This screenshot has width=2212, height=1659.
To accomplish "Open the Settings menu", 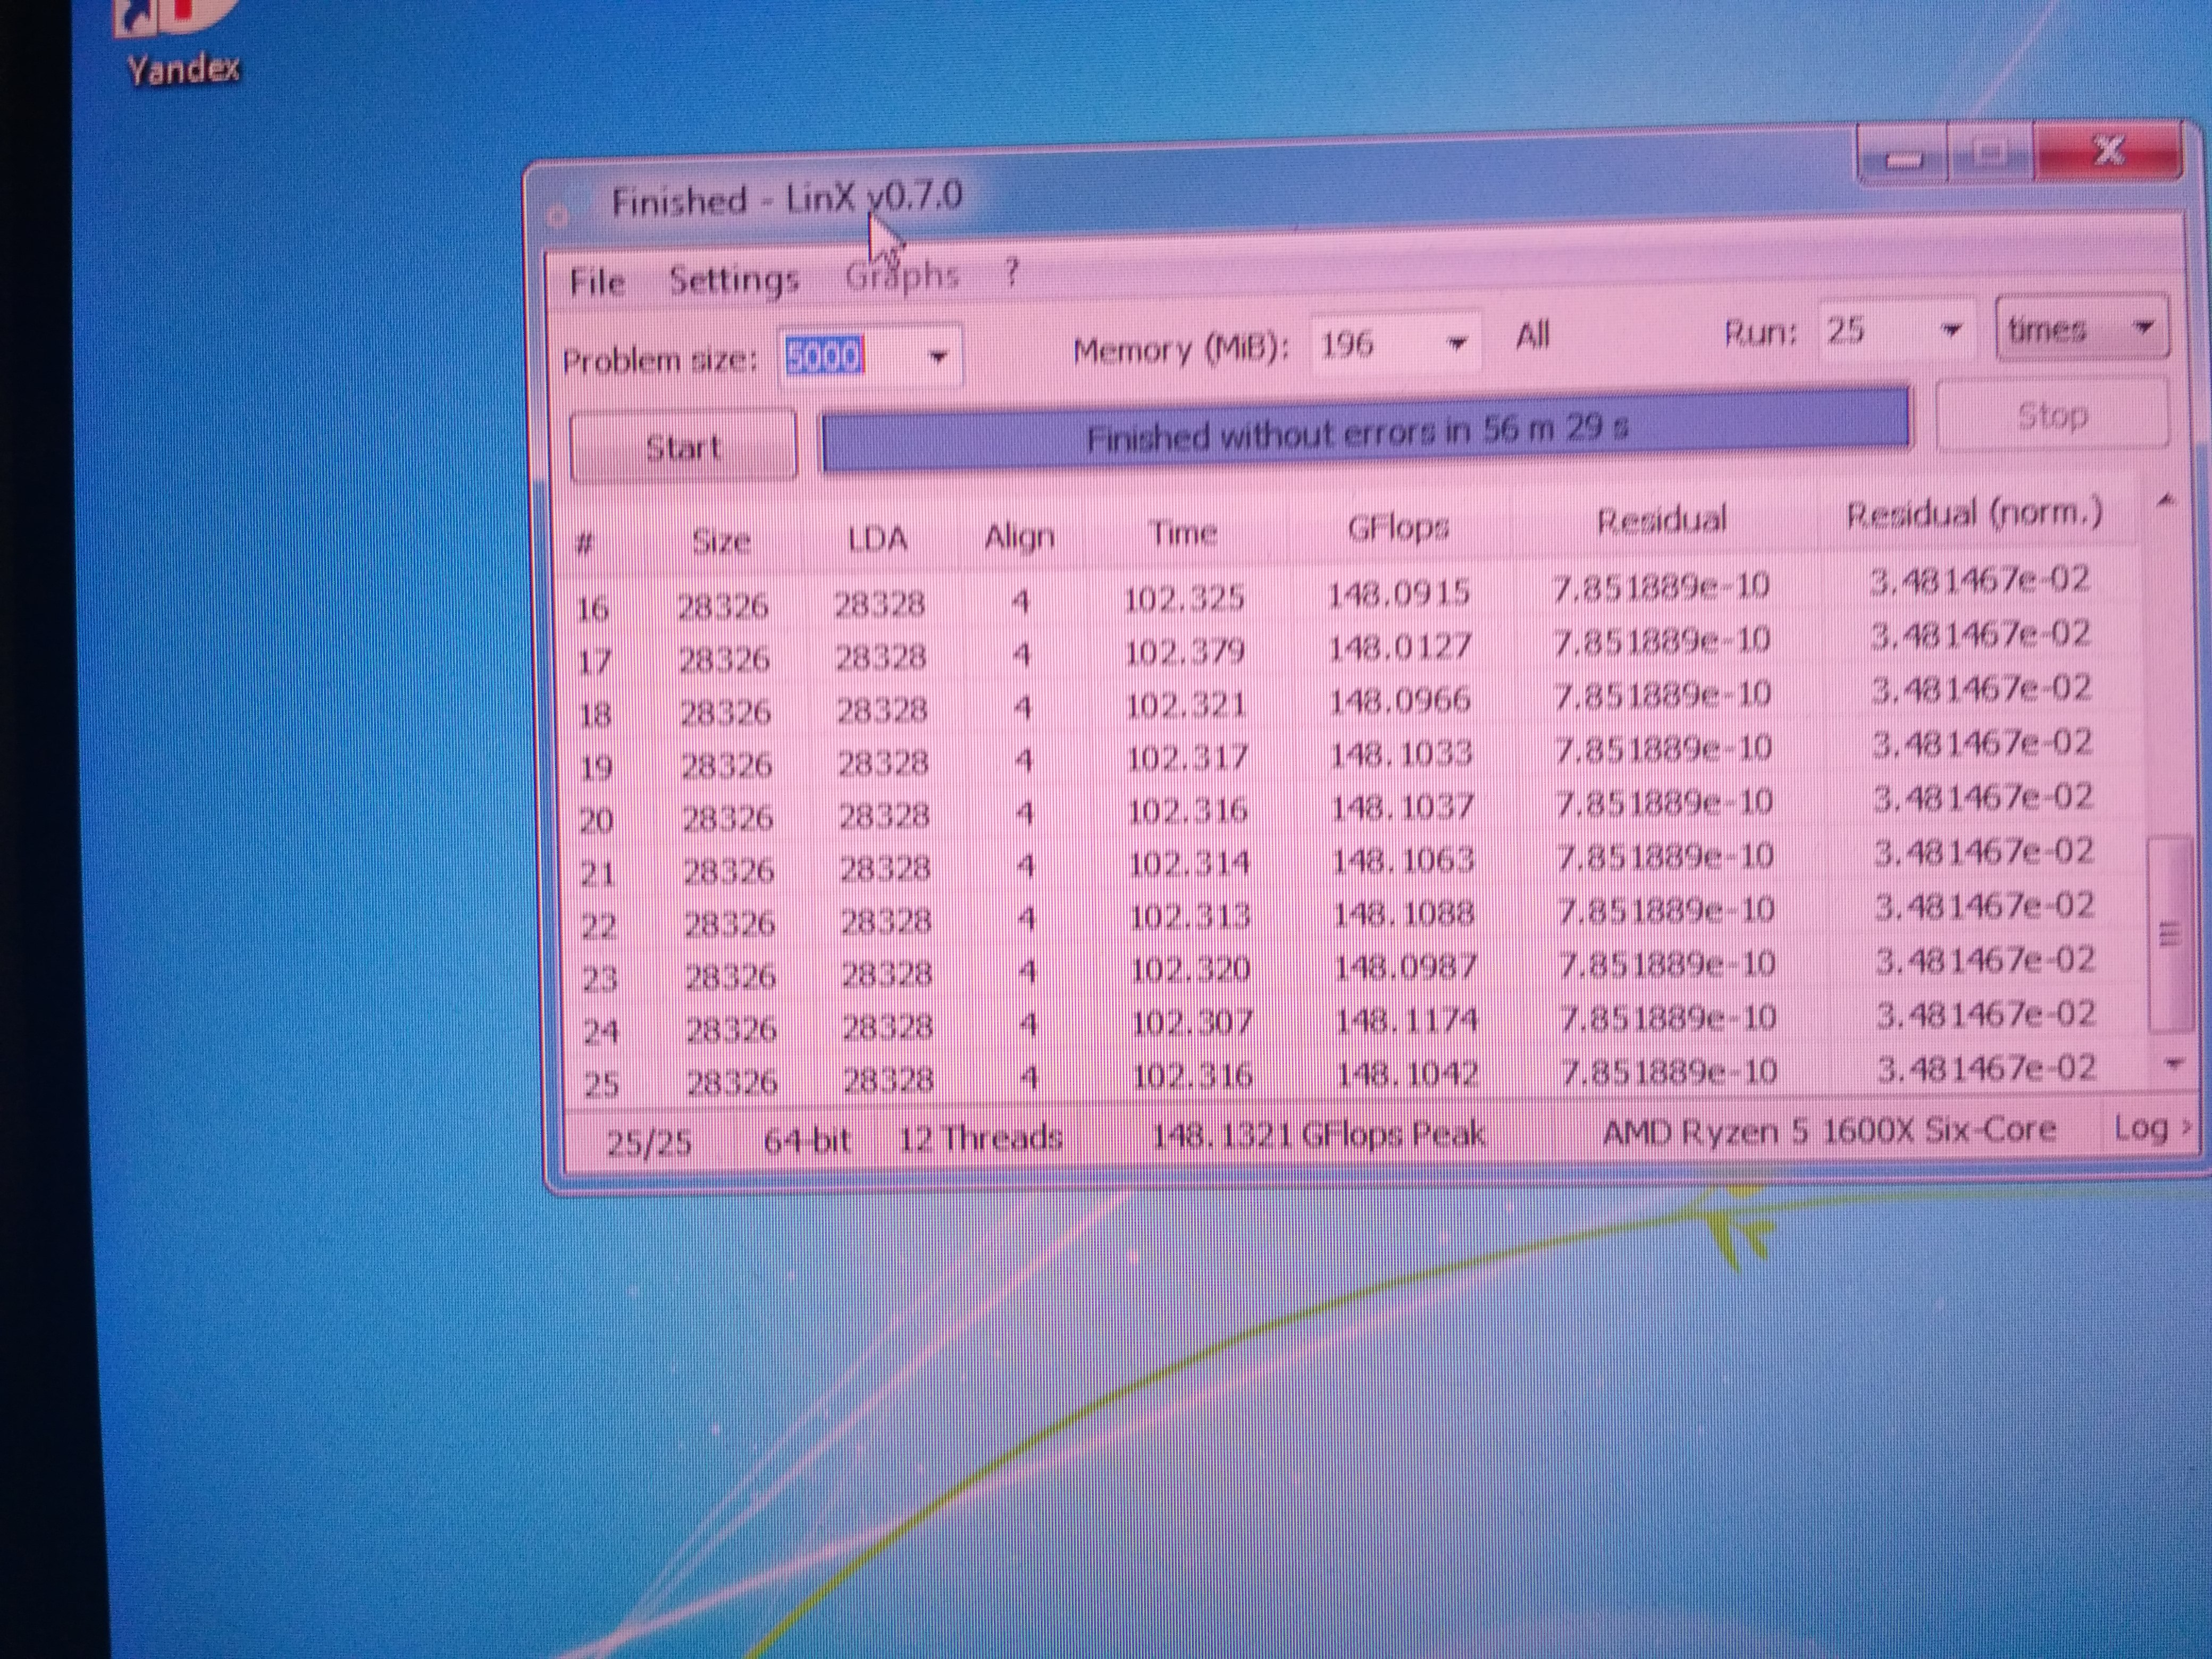I will pyautogui.click(x=733, y=280).
